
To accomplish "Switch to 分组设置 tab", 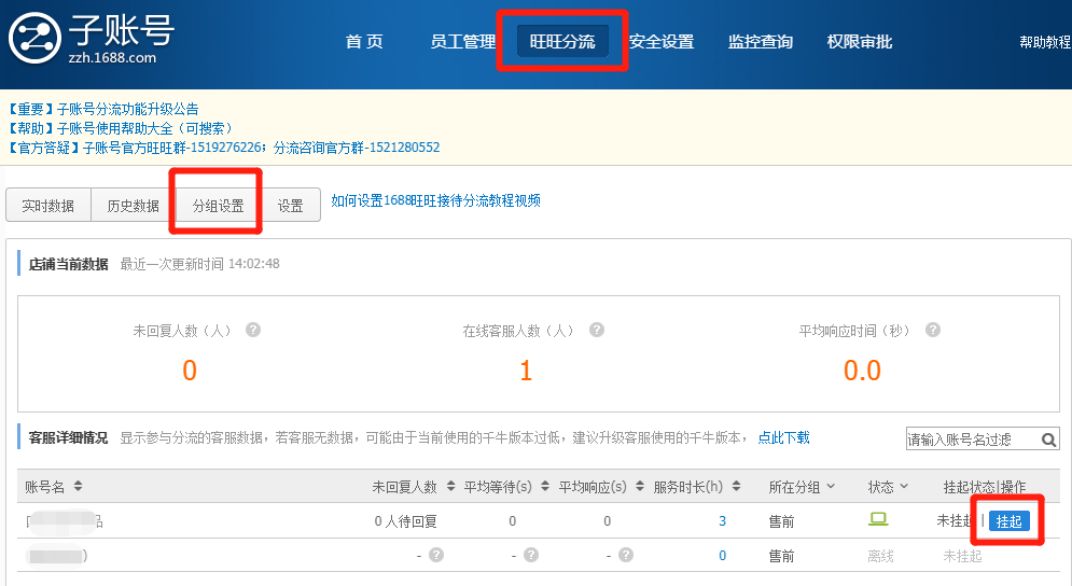I will (218, 206).
